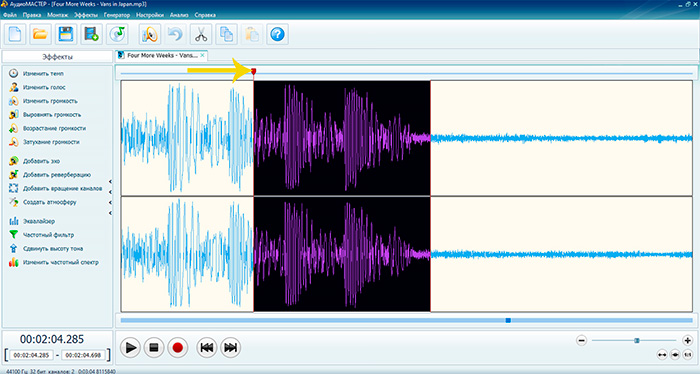Click selected purple region in upper channel
The height and width of the screenshot is (374, 700).
click(x=342, y=138)
